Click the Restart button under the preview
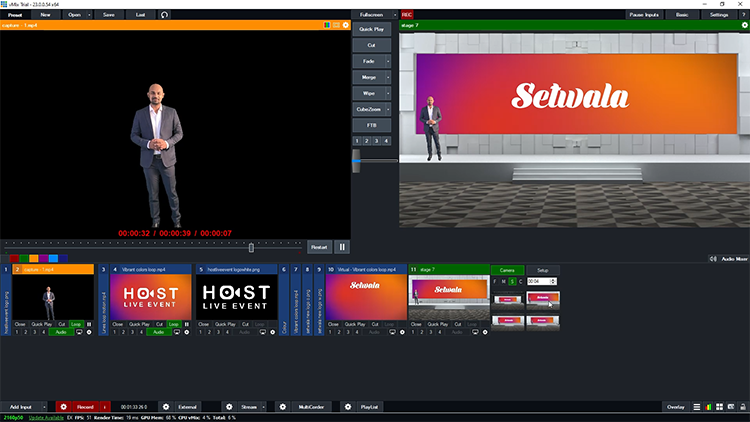This screenshot has width=750, height=422. pyautogui.click(x=318, y=247)
